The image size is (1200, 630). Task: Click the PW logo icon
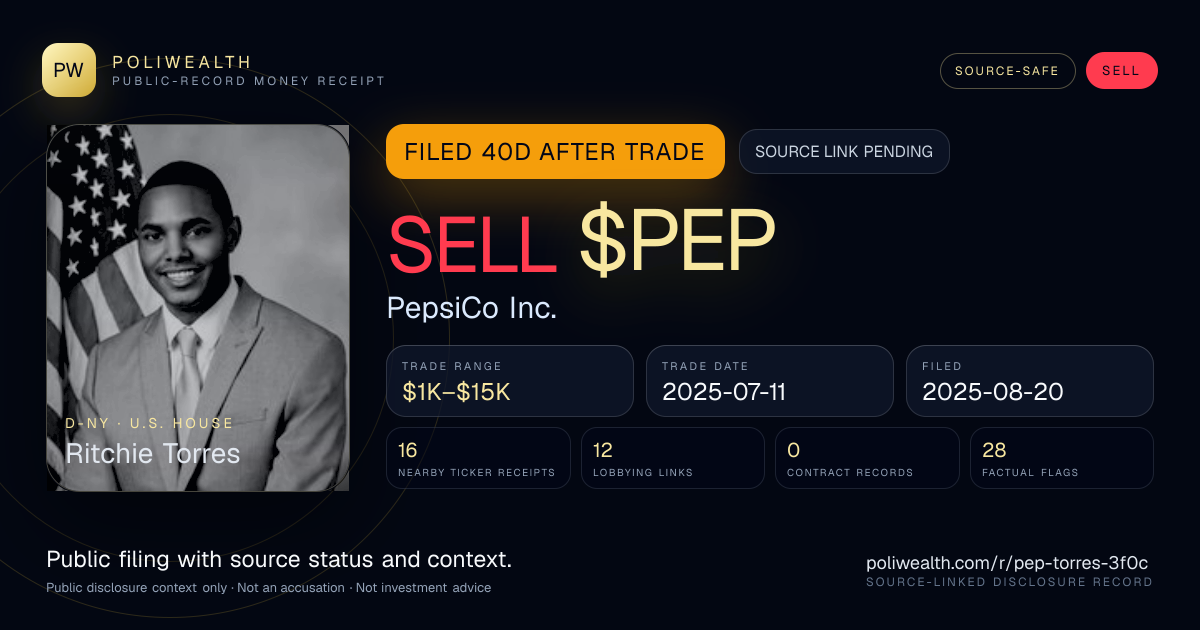[x=69, y=70]
